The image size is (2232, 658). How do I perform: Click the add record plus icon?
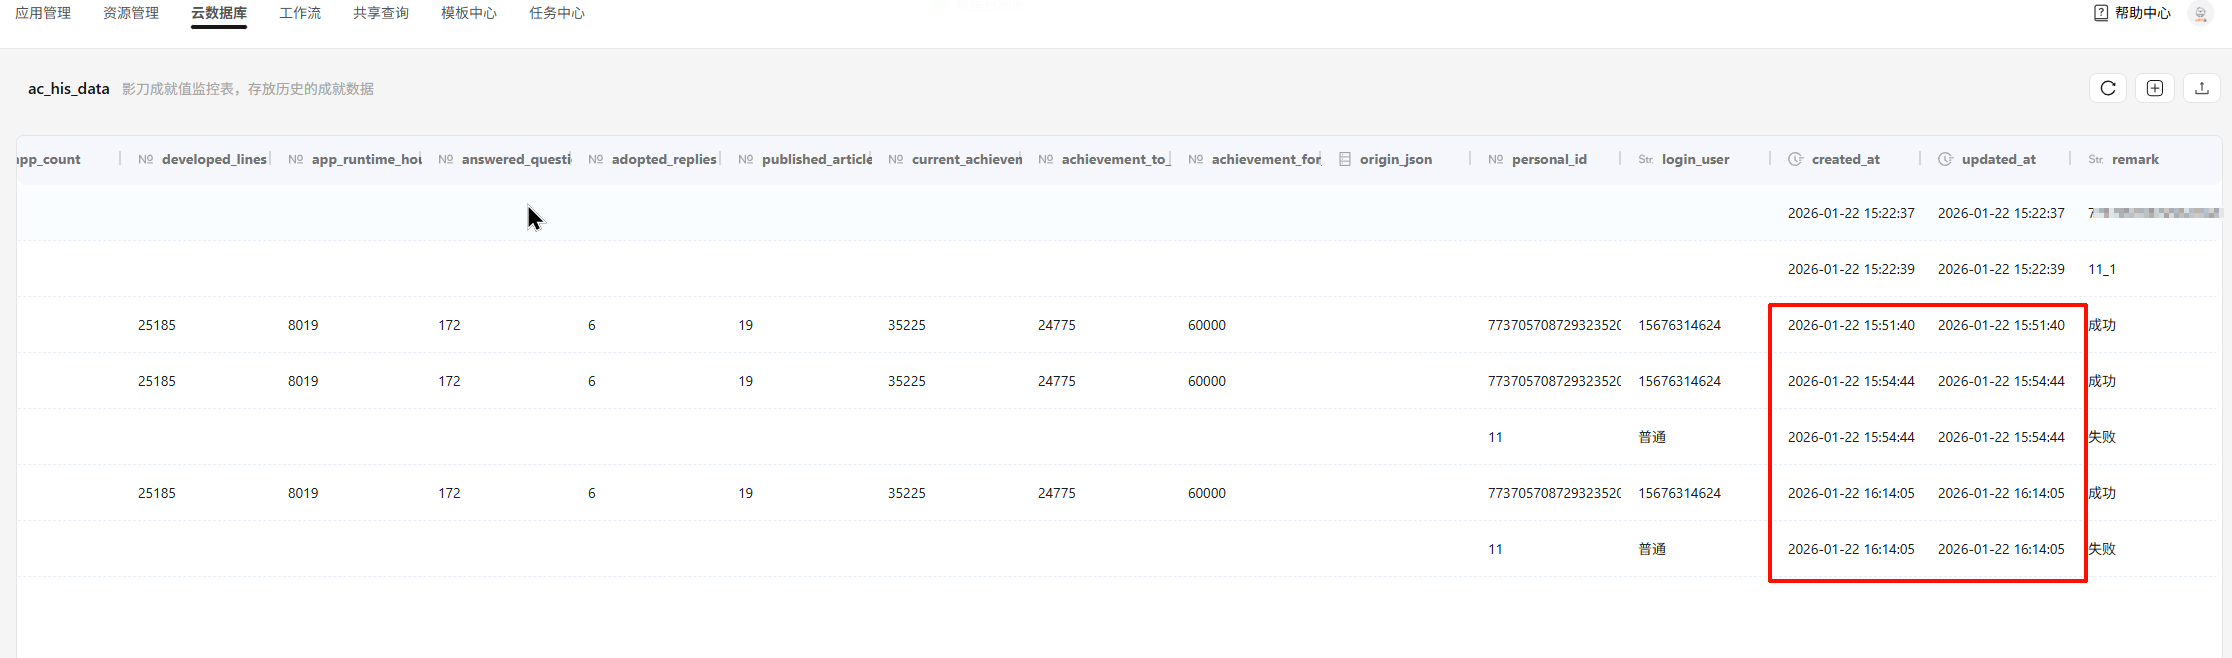point(2155,88)
